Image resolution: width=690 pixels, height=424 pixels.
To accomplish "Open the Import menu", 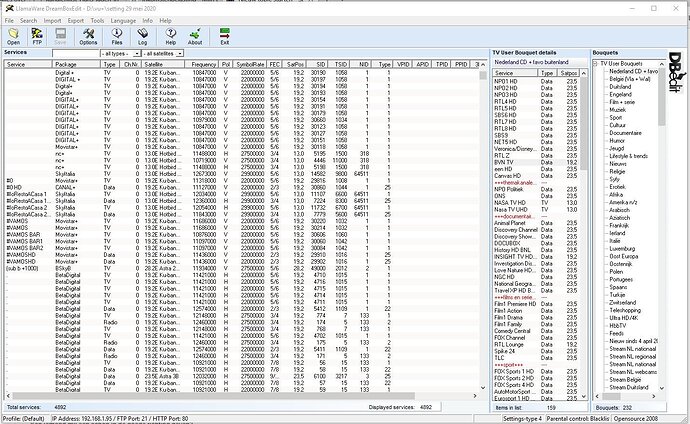I will [52, 21].
